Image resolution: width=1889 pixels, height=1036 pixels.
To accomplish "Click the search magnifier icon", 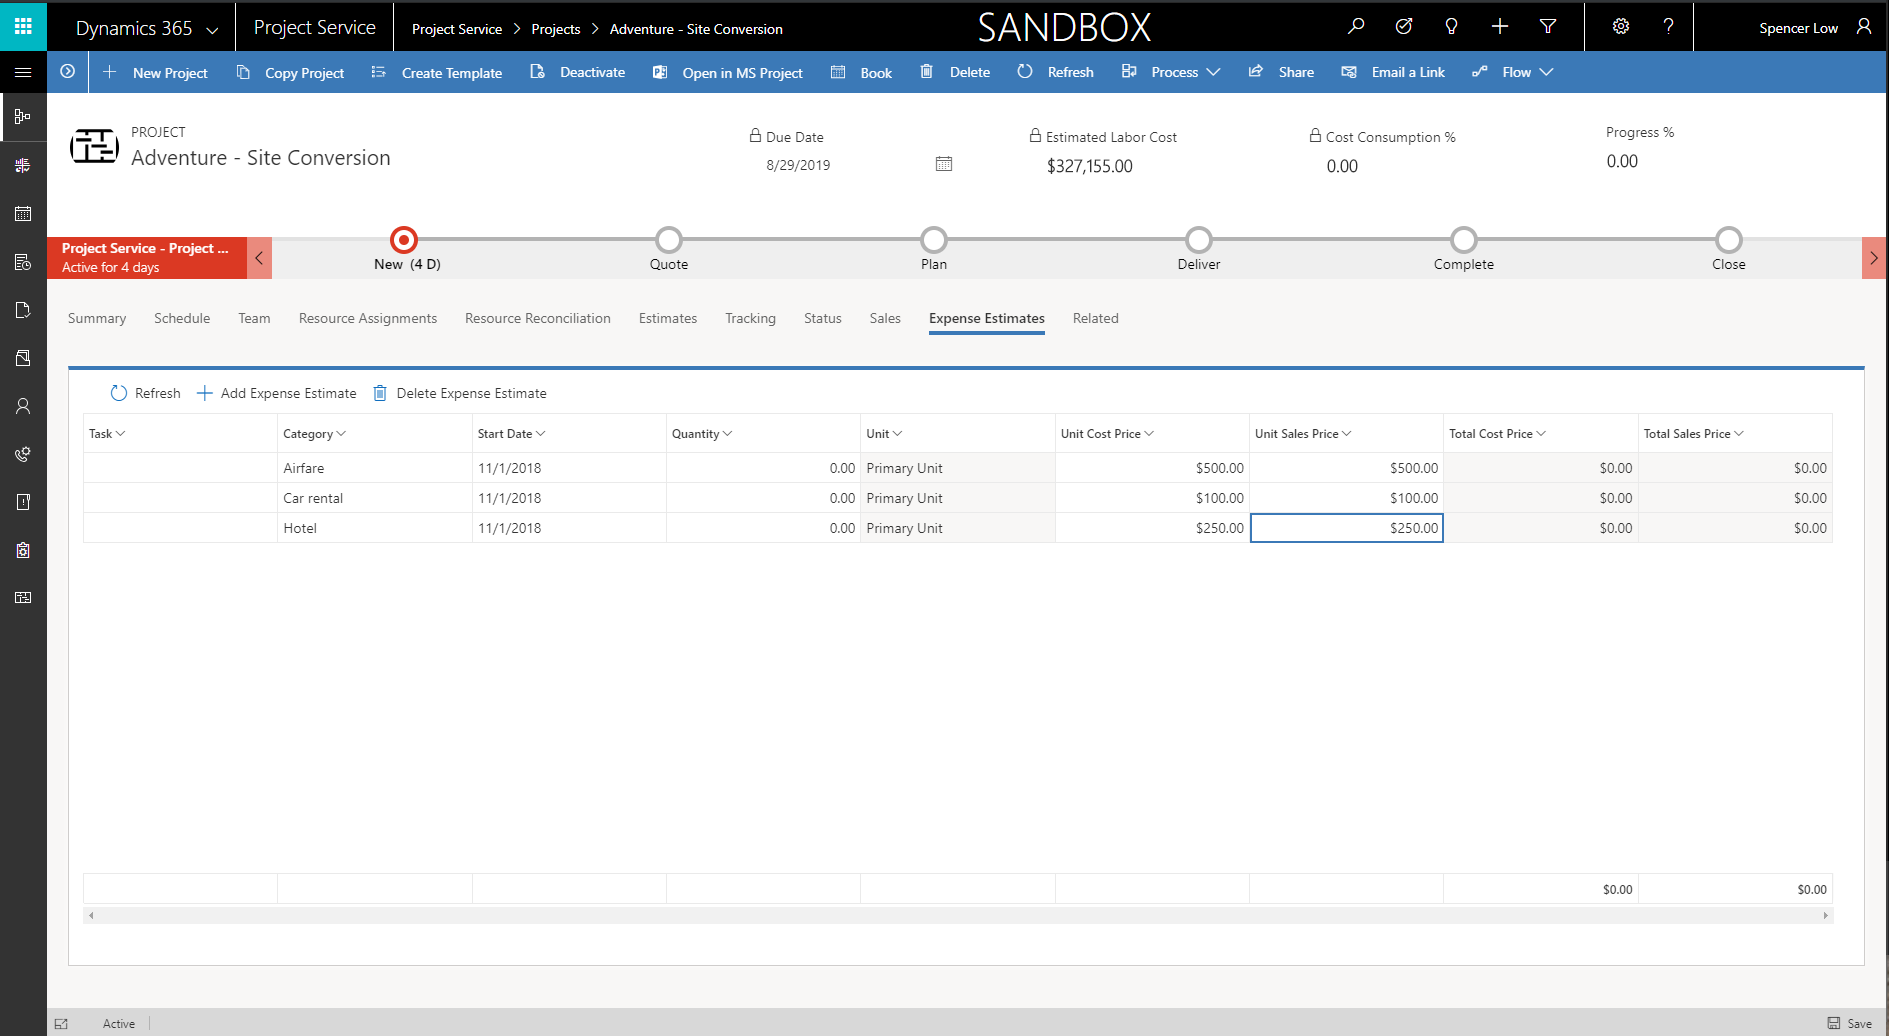I will (x=1356, y=27).
